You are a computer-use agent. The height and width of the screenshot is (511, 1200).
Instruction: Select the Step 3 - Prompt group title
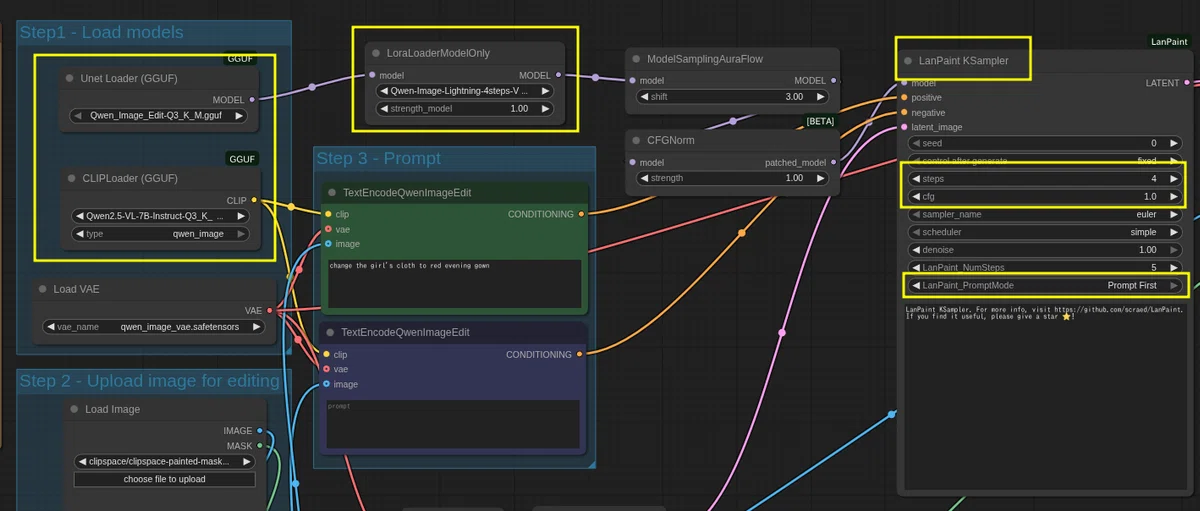coord(378,158)
